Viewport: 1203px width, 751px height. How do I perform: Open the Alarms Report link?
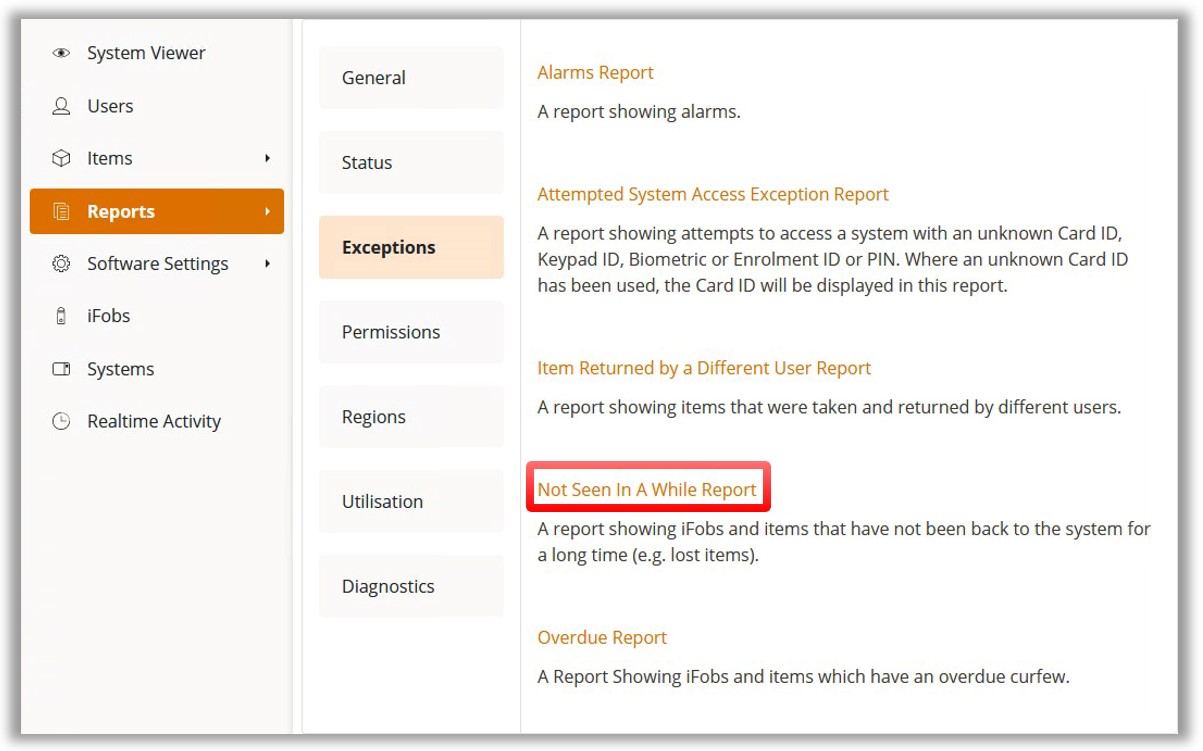pyautogui.click(x=595, y=73)
